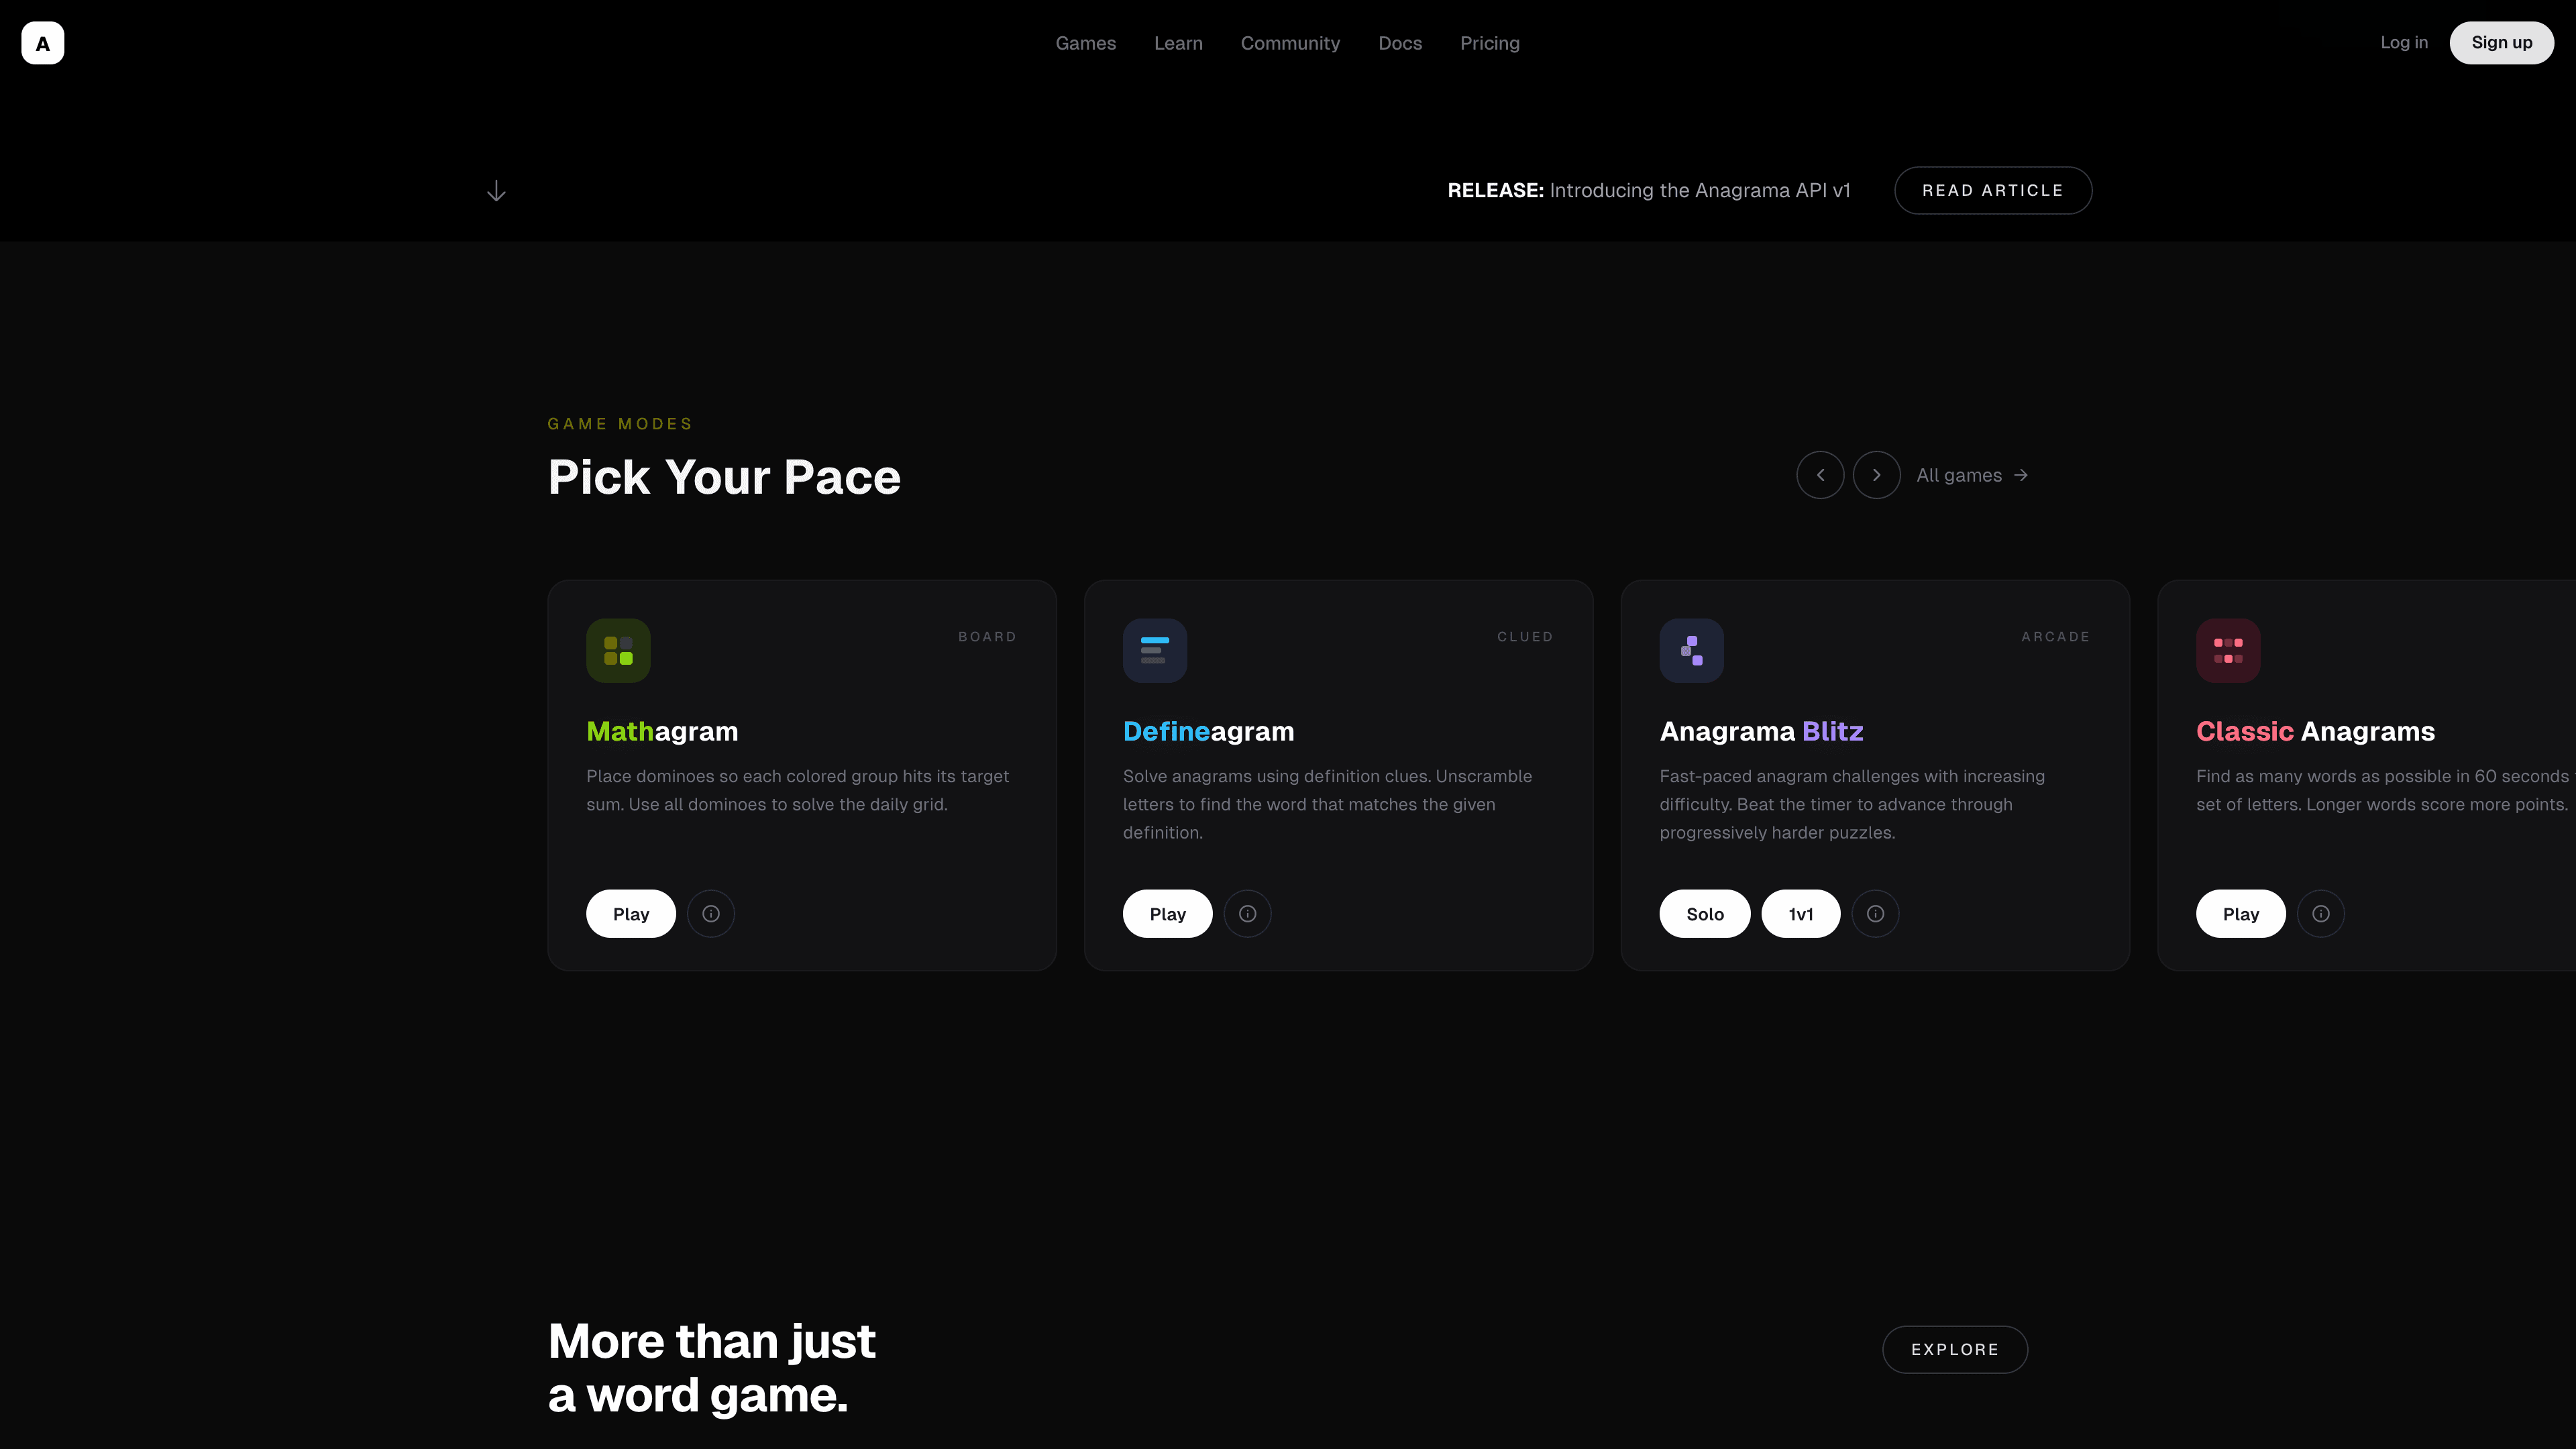Start Anagrama Blitz in 1v1 mode
Screen dimensions: 2576x1449
[x=1800, y=913]
